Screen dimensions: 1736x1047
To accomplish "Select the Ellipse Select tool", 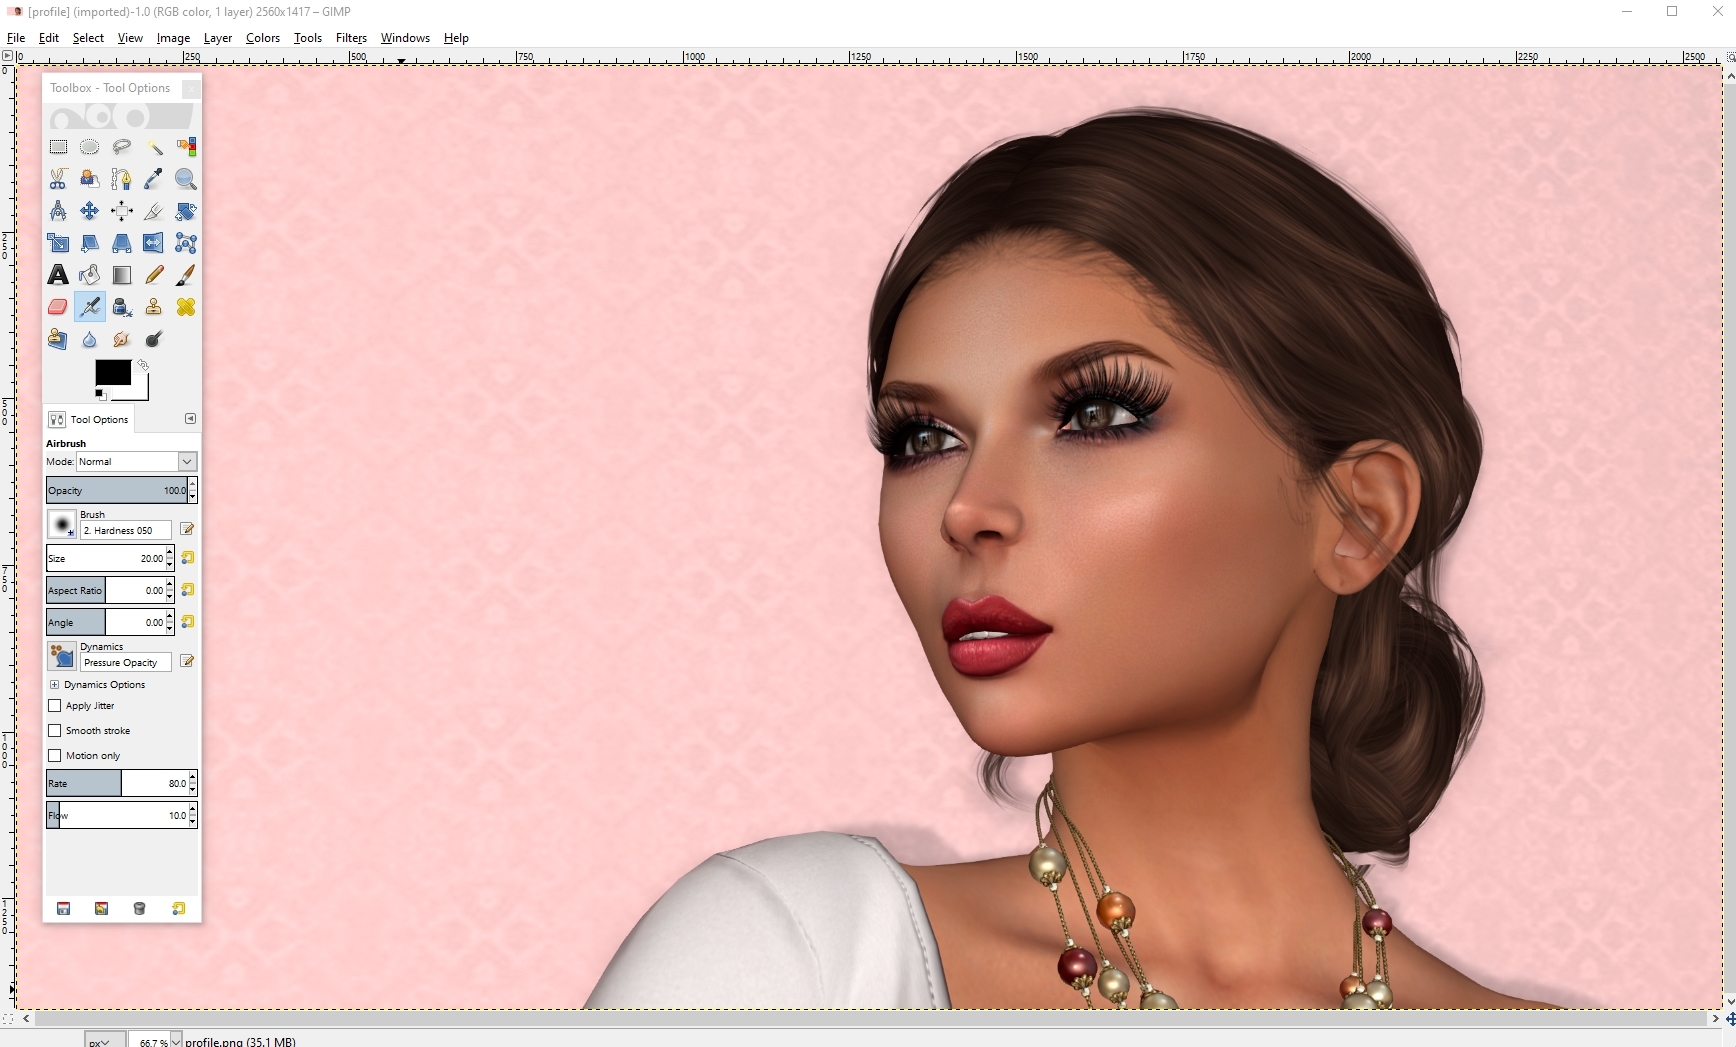I will pos(90,147).
